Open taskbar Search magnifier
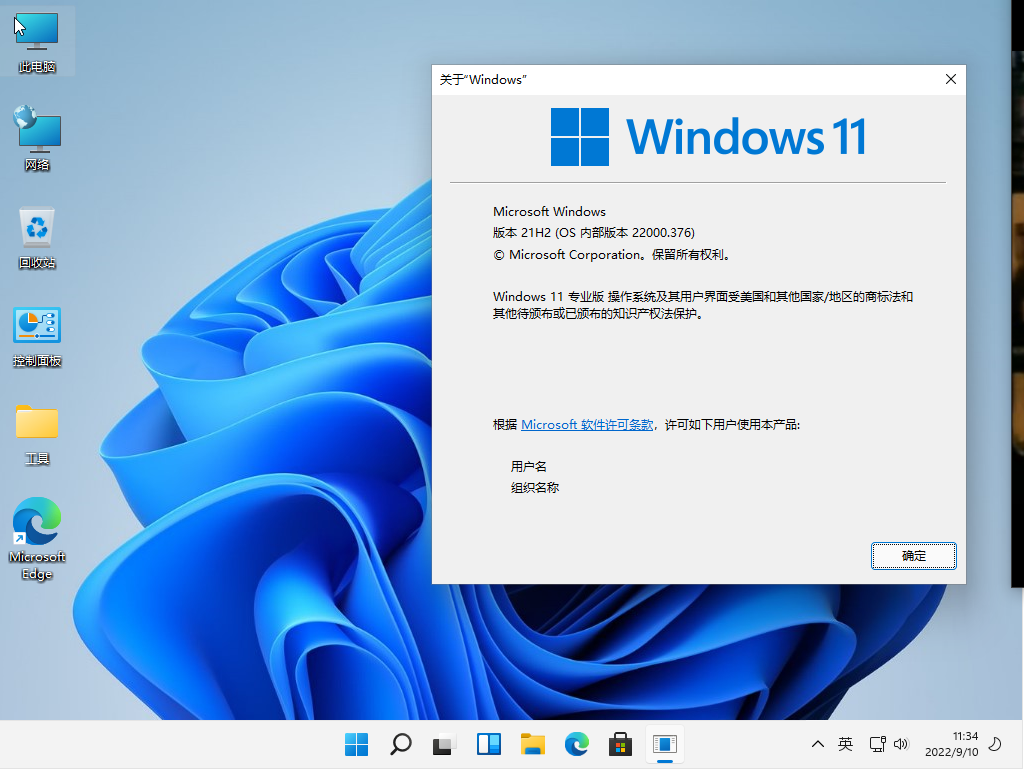The width and height of the screenshot is (1024, 770). [x=400, y=744]
